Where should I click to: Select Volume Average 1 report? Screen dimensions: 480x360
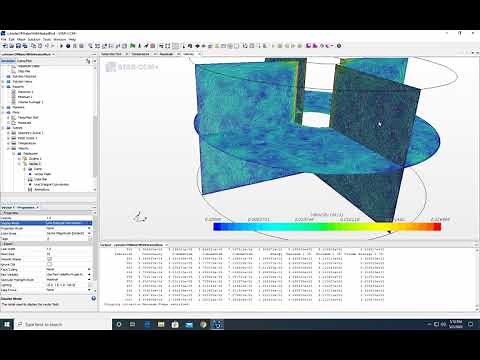coord(31,102)
